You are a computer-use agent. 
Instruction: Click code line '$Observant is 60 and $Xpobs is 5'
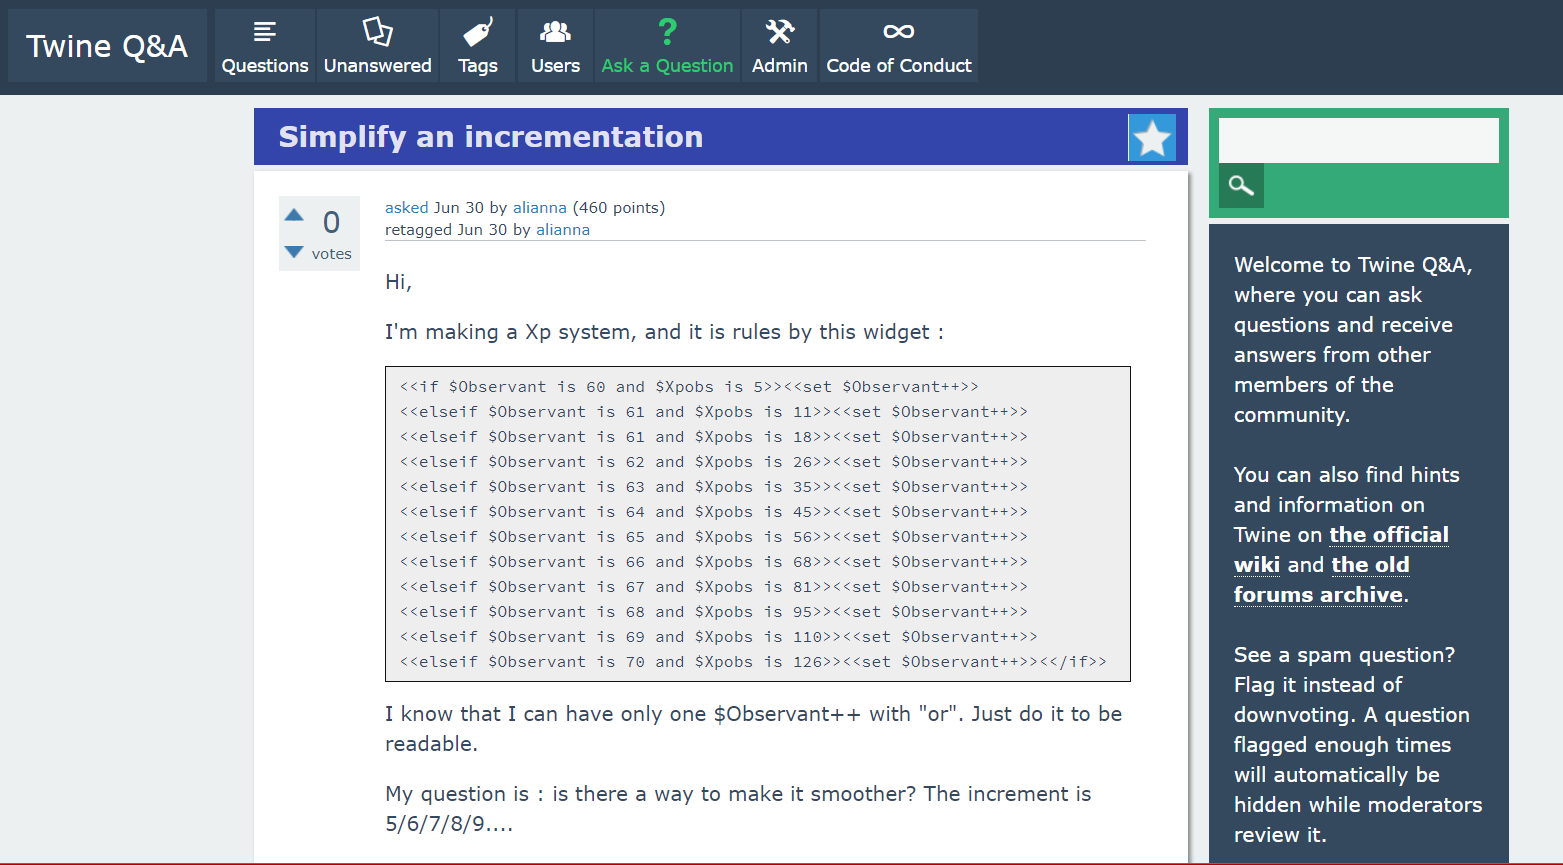point(689,387)
